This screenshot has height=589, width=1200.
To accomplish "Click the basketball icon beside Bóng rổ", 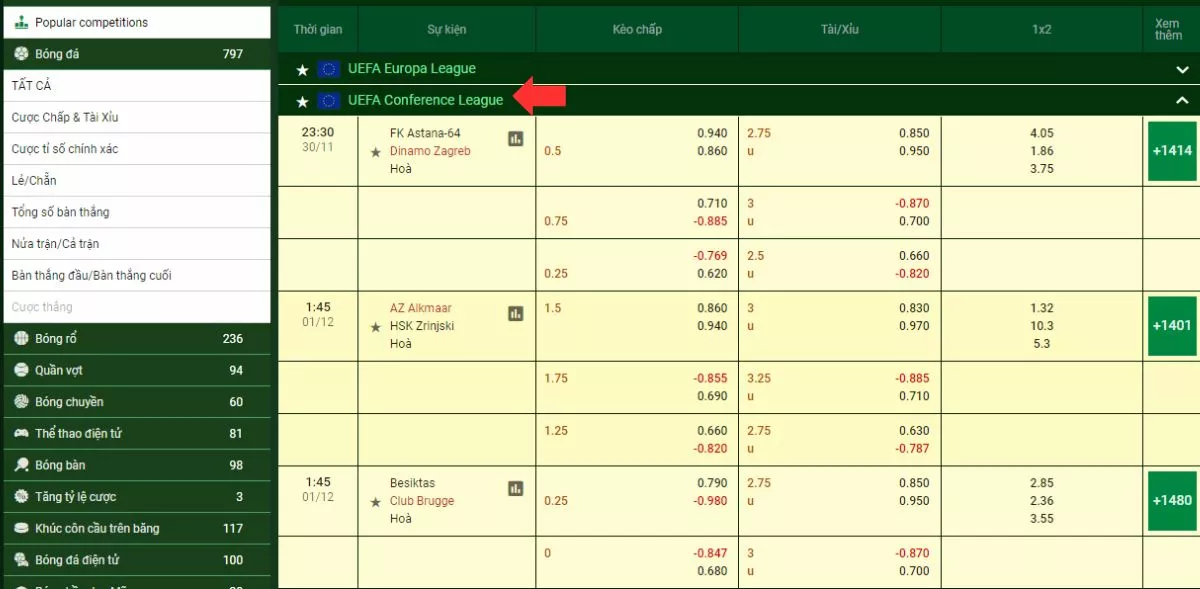I will (21, 338).
